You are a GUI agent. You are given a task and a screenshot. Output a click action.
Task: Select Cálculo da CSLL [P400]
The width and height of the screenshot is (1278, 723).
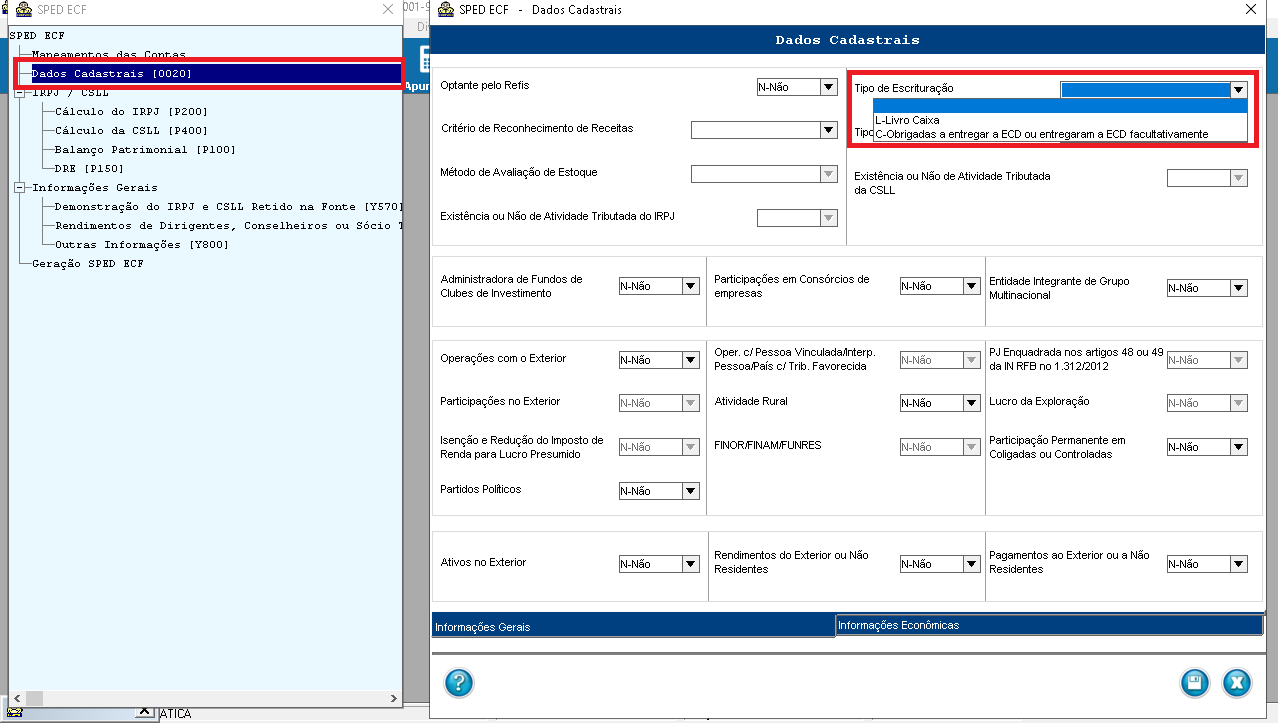click(132, 131)
